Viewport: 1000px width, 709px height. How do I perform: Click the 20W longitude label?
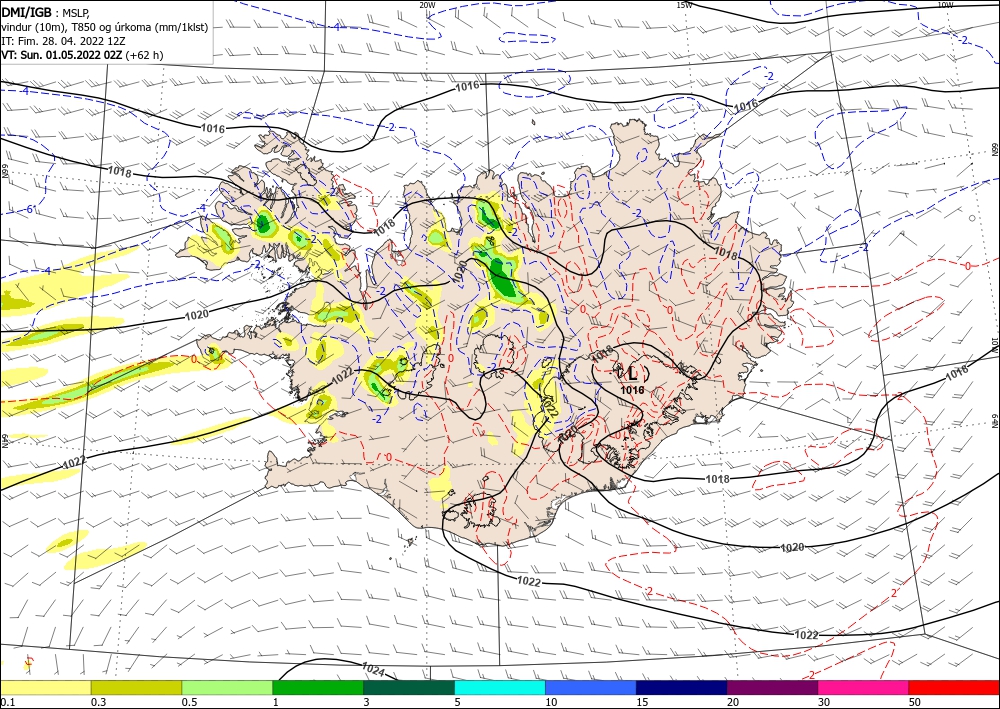427,4
